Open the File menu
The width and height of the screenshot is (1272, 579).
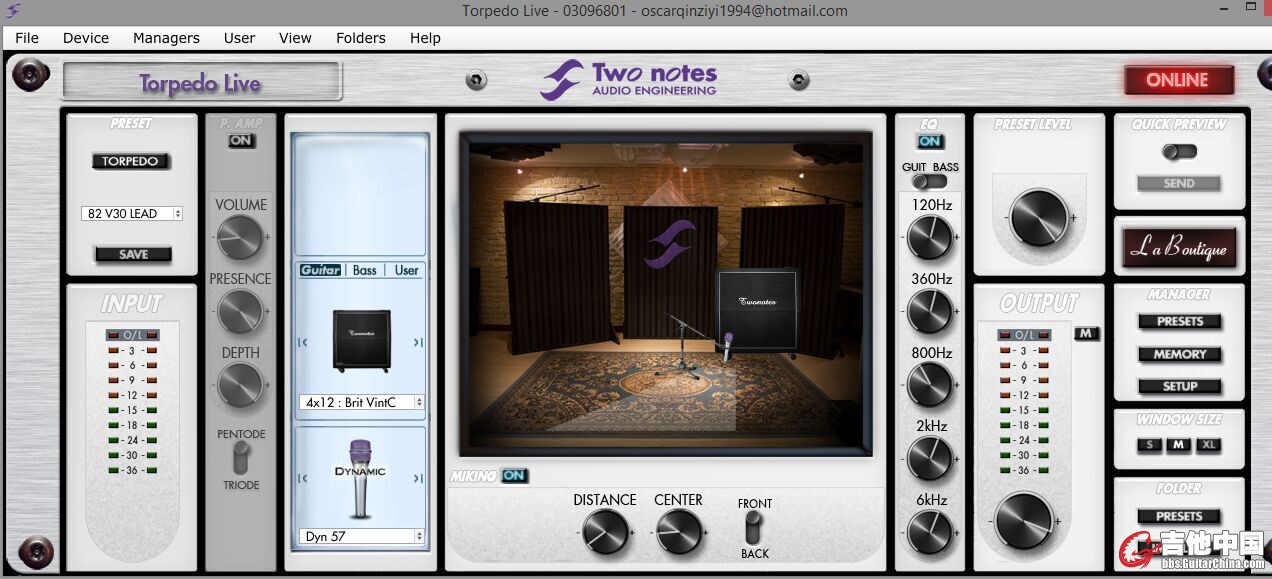[27, 38]
